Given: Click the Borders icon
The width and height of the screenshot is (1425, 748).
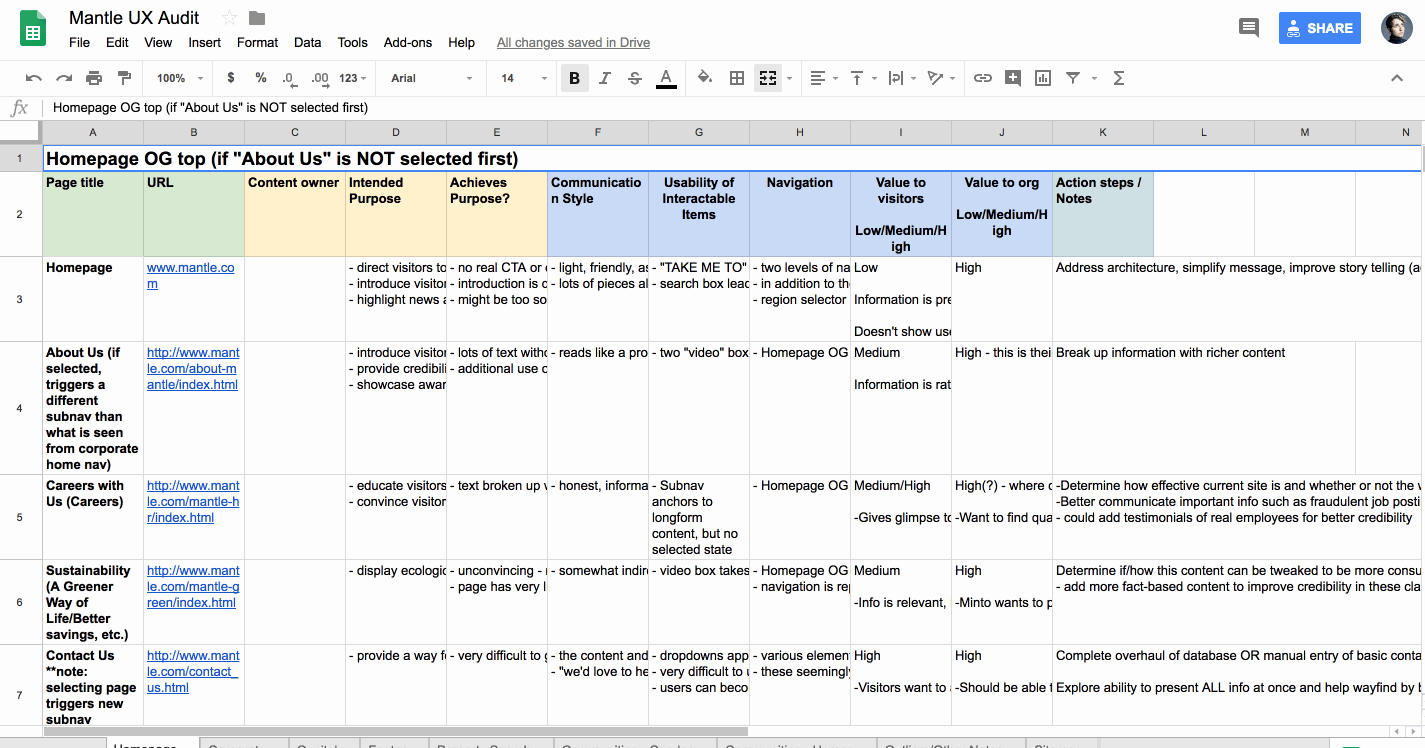Looking at the screenshot, I should (737, 78).
